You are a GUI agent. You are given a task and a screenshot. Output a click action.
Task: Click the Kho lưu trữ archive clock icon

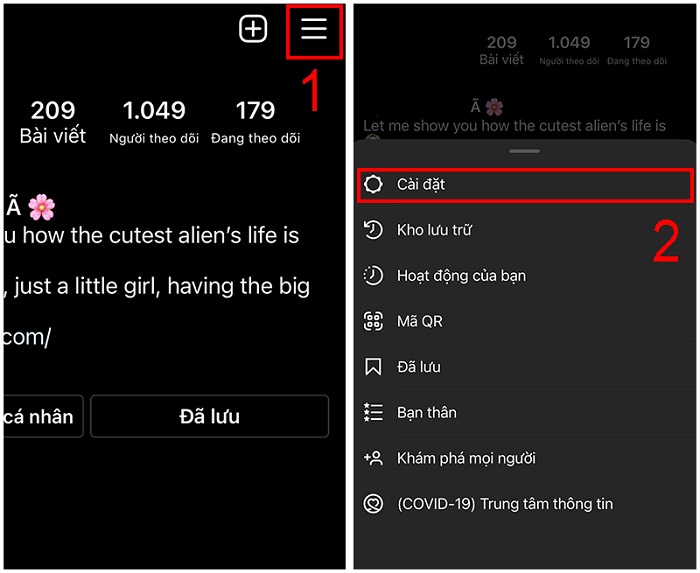point(373,230)
